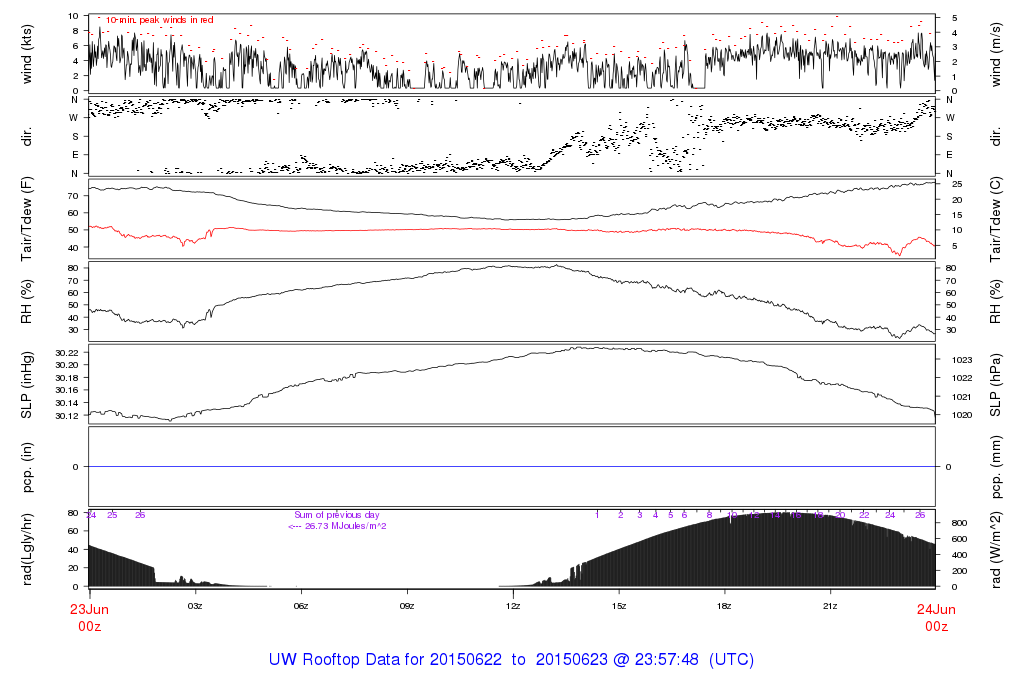Viewport: 1024px width, 700px height.
Task: Select the 'wind (kts)' left axis label
Action: (x=27, y=52)
